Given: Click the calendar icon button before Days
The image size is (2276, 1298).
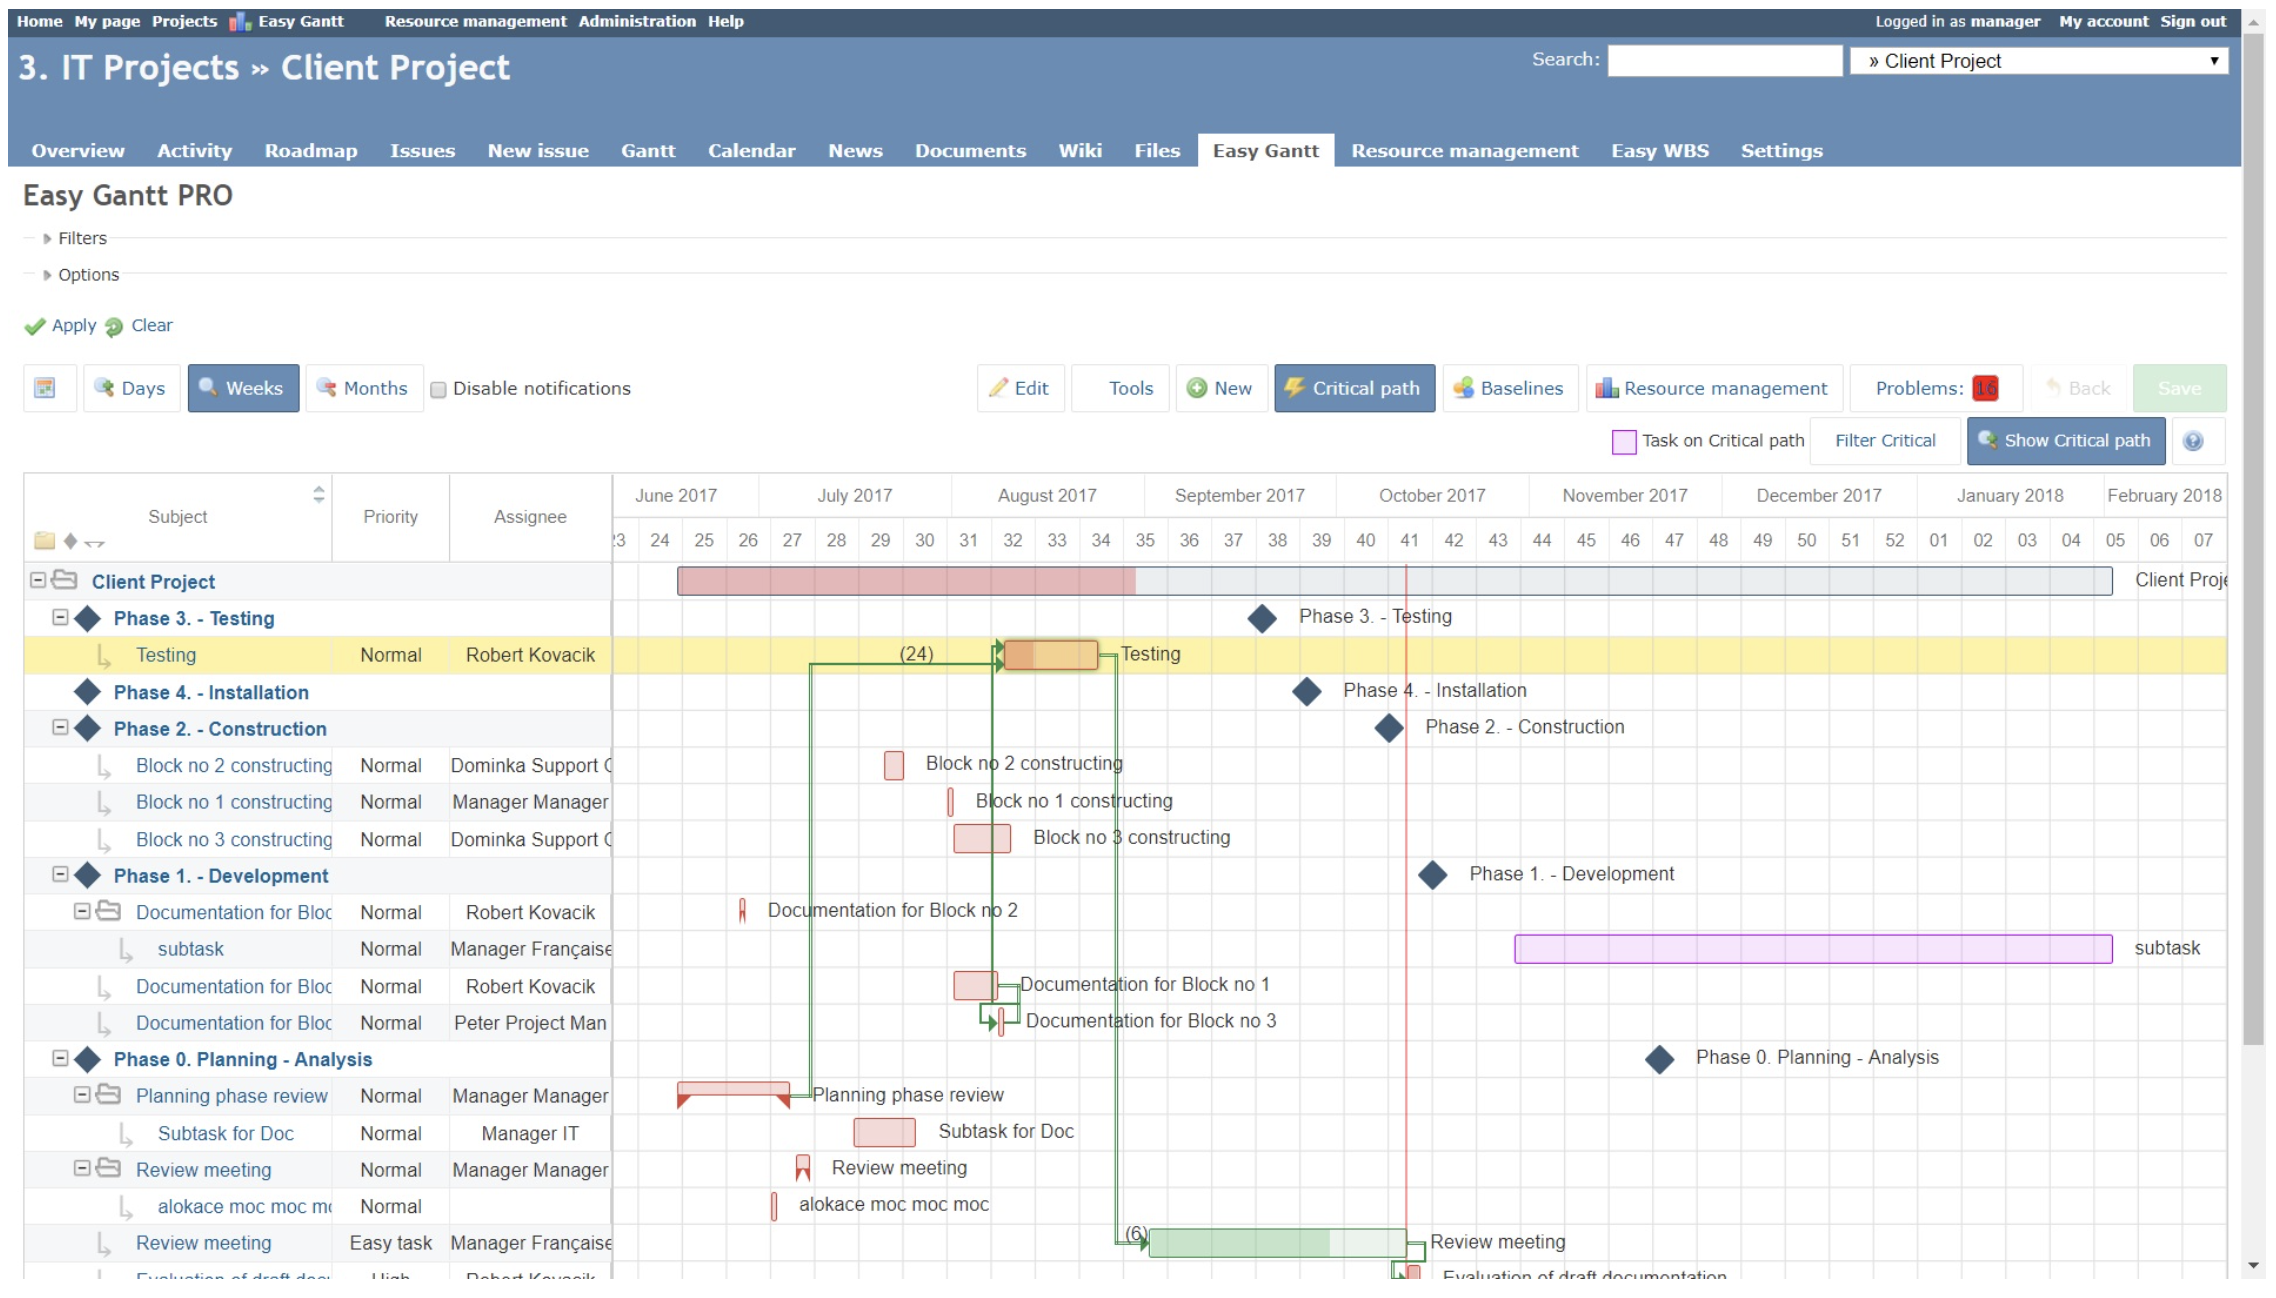Looking at the screenshot, I should (x=45, y=388).
